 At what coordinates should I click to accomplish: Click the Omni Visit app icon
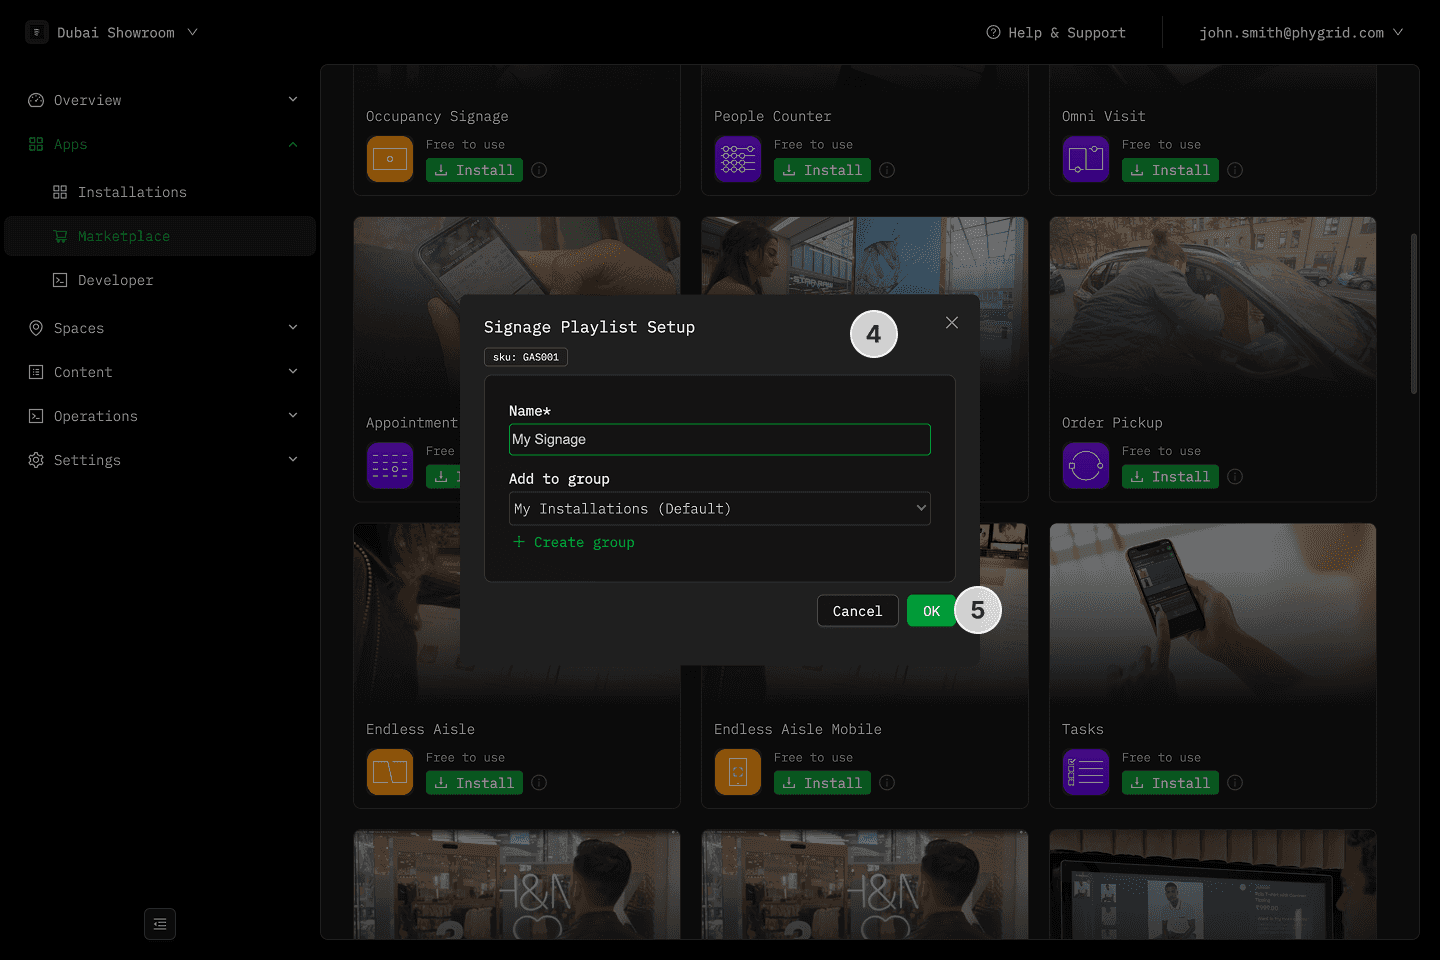1086,159
